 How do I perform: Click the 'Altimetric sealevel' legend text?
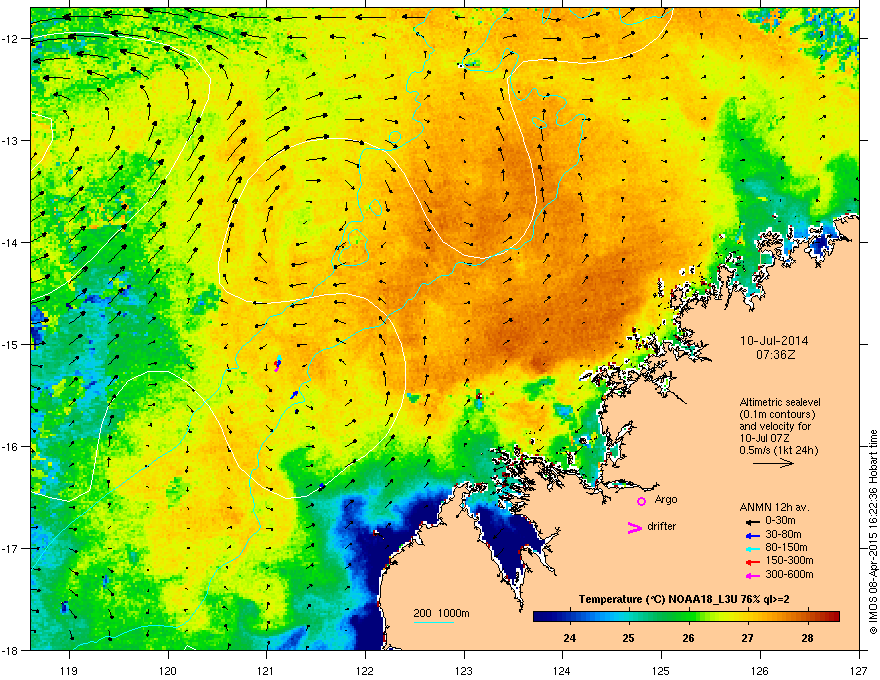click(780, 402)
